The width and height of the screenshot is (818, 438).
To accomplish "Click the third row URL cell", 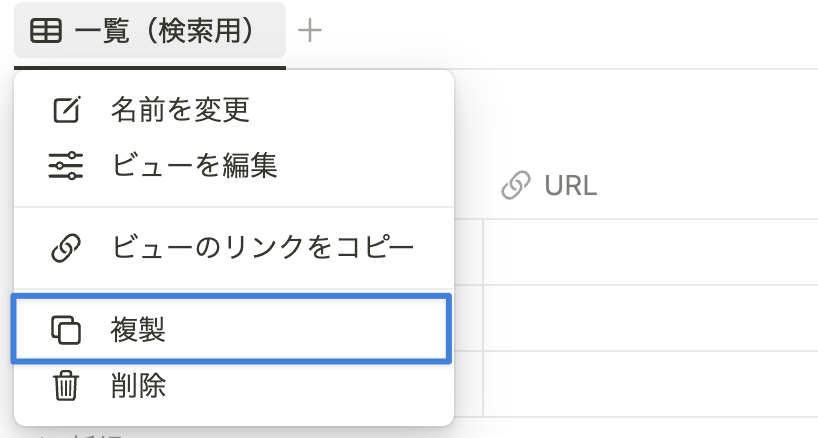I will 650,384.
